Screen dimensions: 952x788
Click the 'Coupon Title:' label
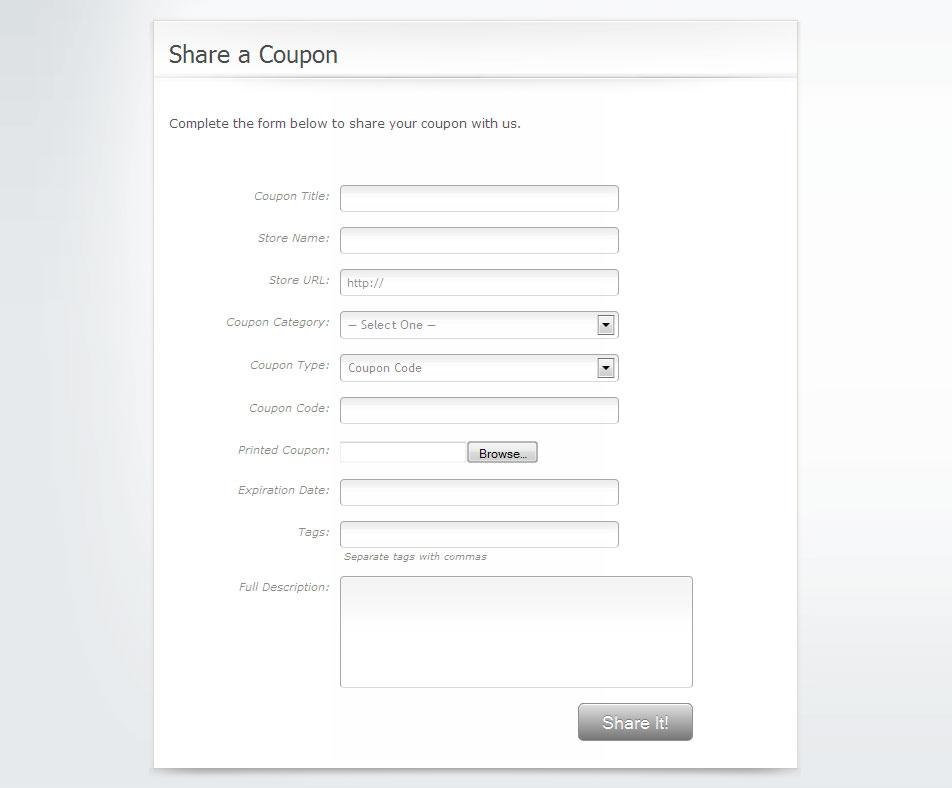290,196
